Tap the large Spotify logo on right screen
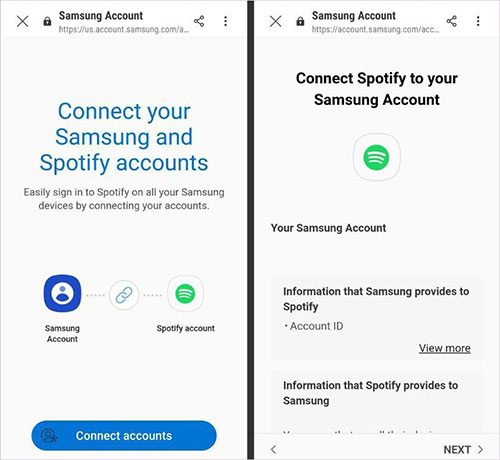Image resolution: width=500 pixels, height=460 pixels. tap(376, 157)
